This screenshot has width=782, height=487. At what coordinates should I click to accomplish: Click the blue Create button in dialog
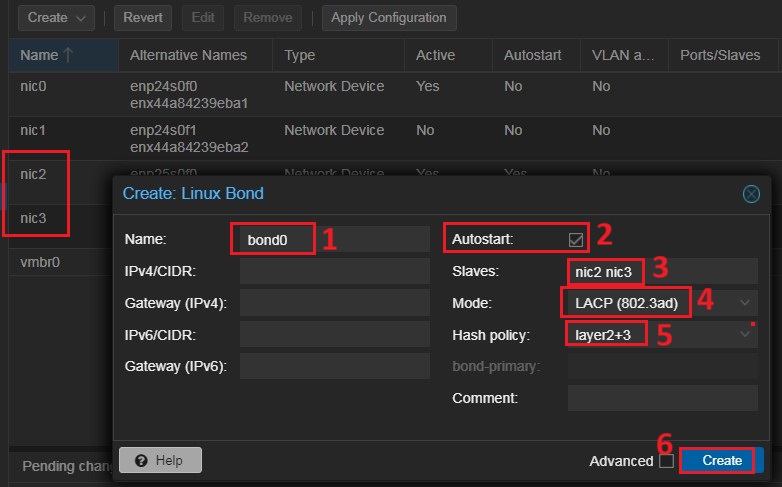[x=722, y=460]
